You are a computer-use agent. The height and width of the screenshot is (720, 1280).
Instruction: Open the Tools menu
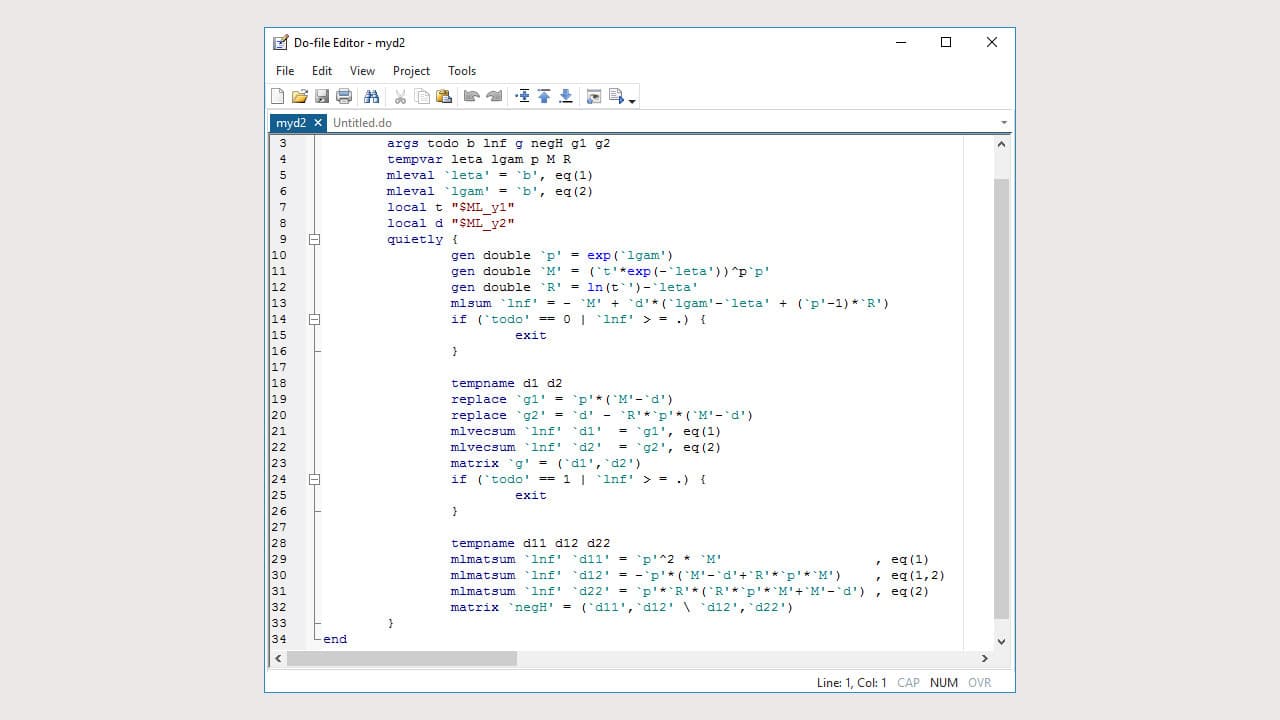[x=461, y=70]
